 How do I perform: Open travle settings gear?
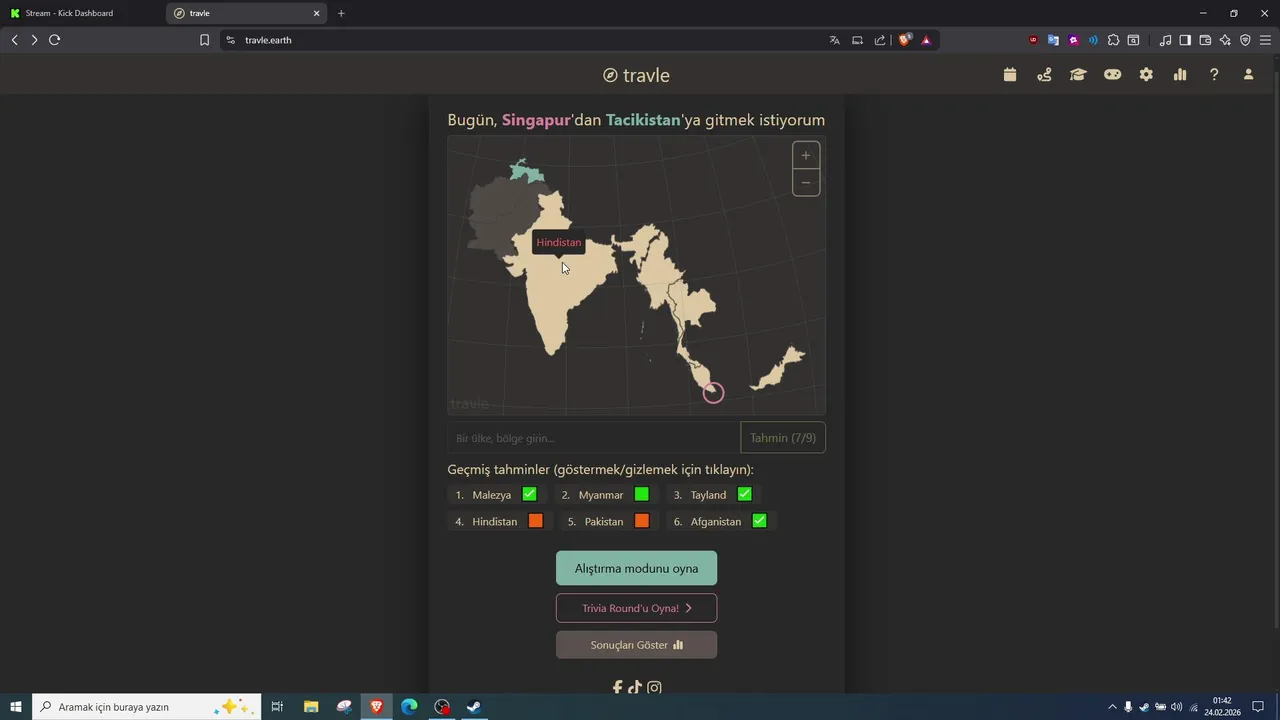(x=1146, y=75)
